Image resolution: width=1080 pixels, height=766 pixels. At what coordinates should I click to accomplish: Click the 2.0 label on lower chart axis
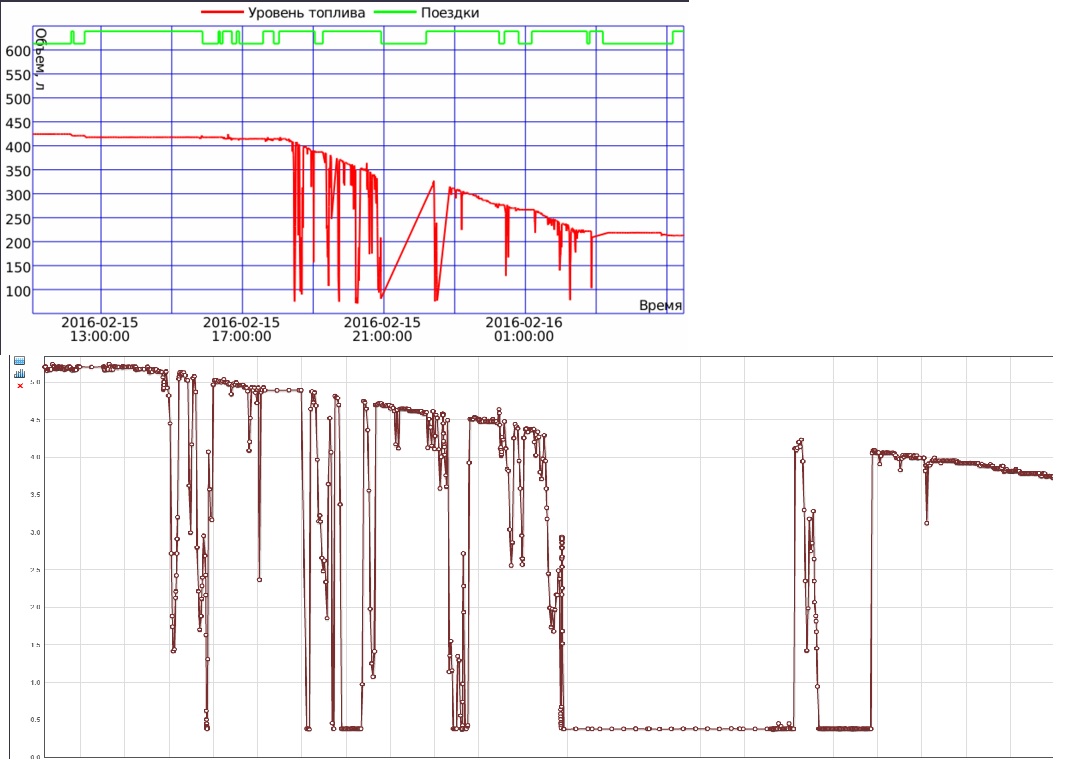[35, 607]
